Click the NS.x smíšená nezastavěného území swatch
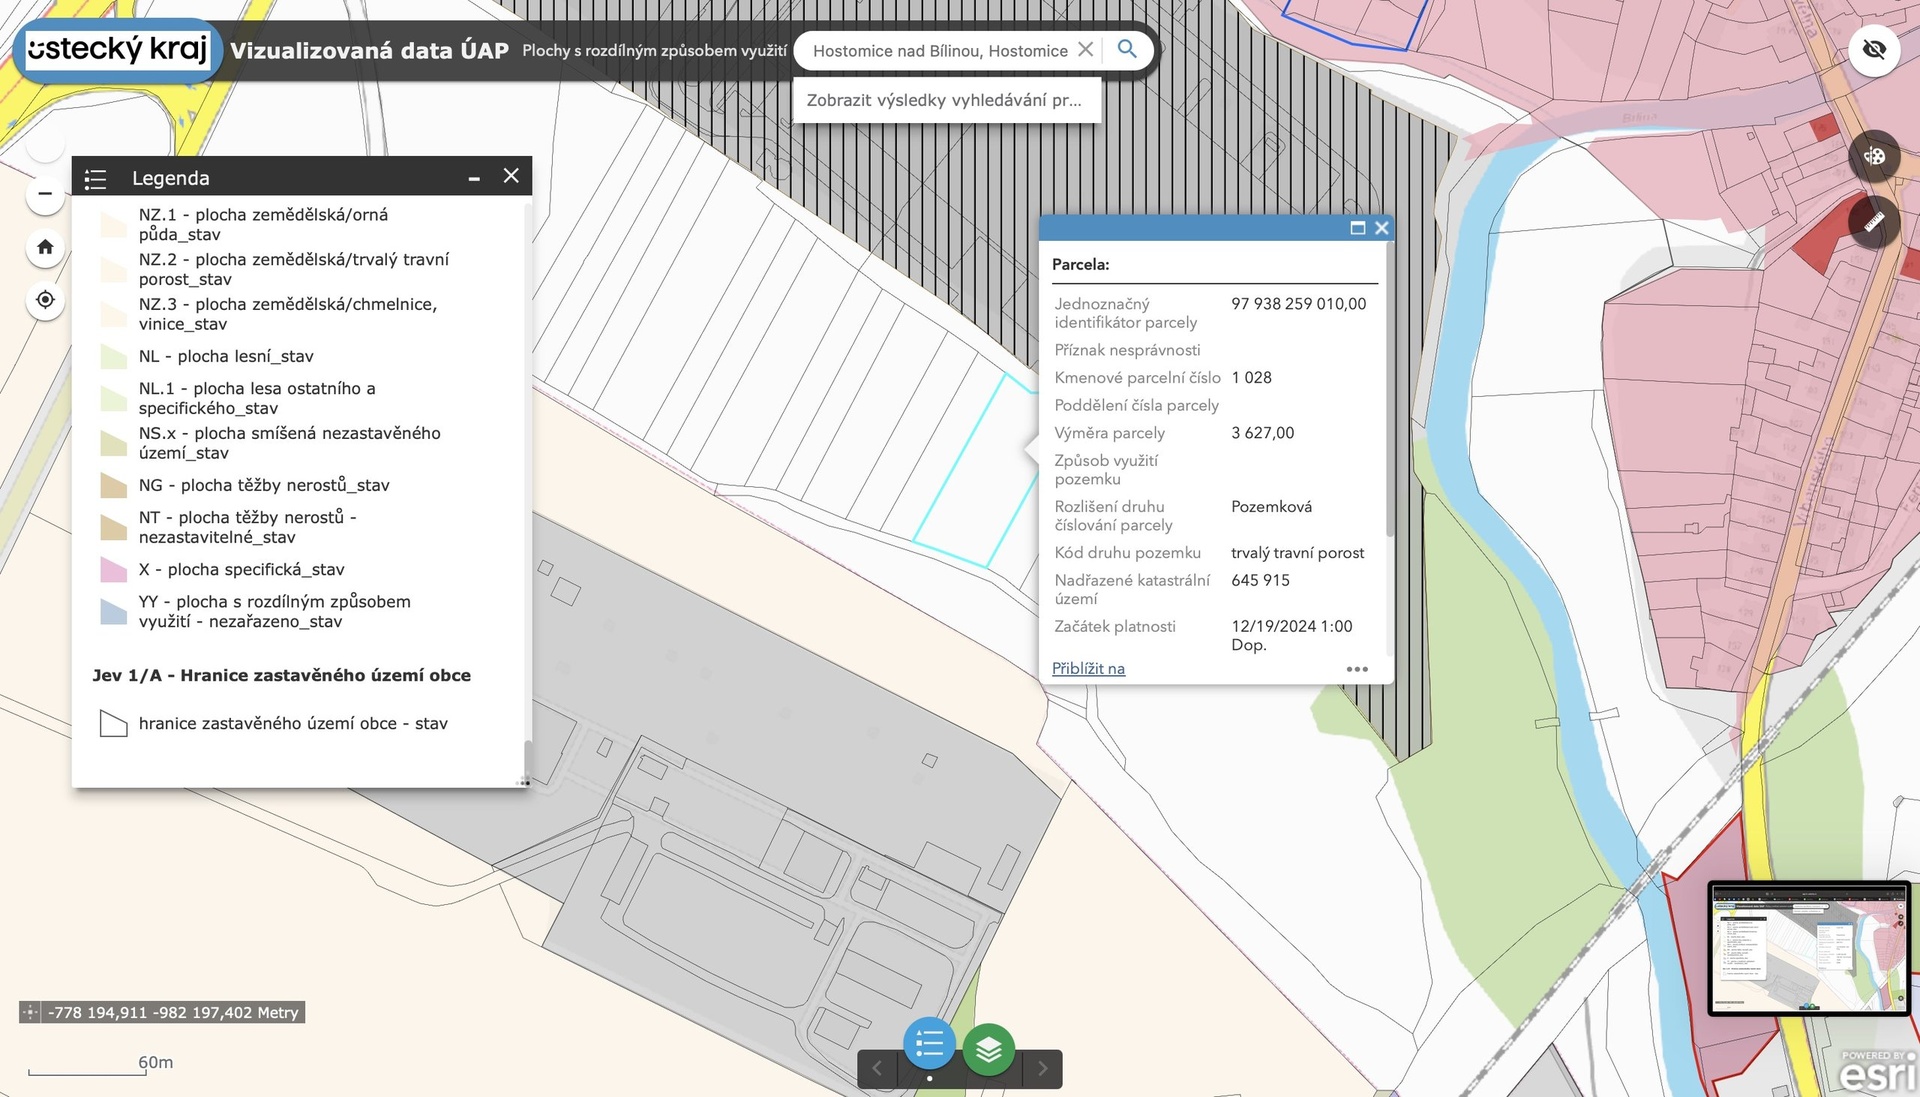1920x1097 pixels. coord(114,443)
